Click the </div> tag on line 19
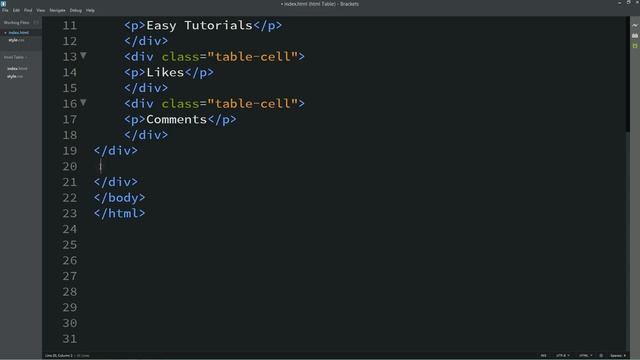Screen dimensions: 640x360 pos(116,151)
